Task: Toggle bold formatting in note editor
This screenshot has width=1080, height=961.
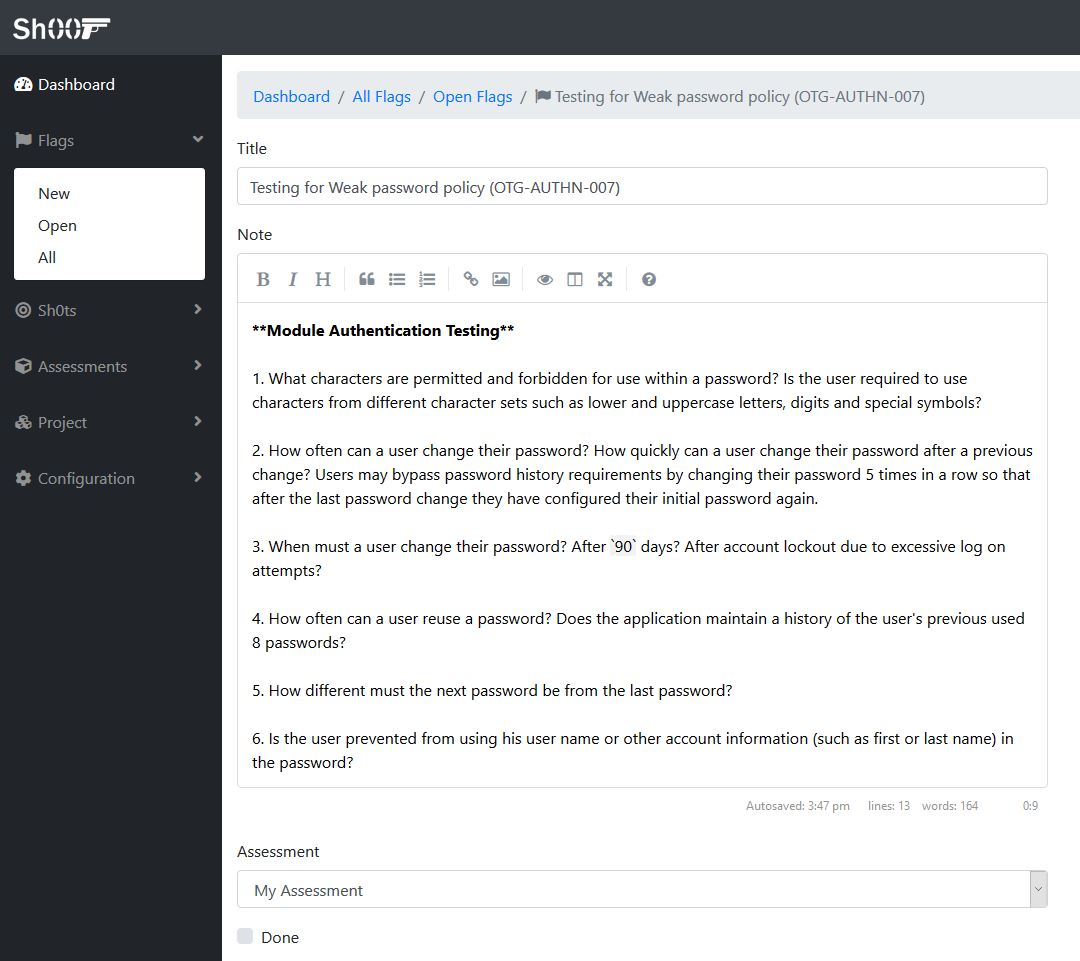Action: pyautogui.click(x=262, y=279)
